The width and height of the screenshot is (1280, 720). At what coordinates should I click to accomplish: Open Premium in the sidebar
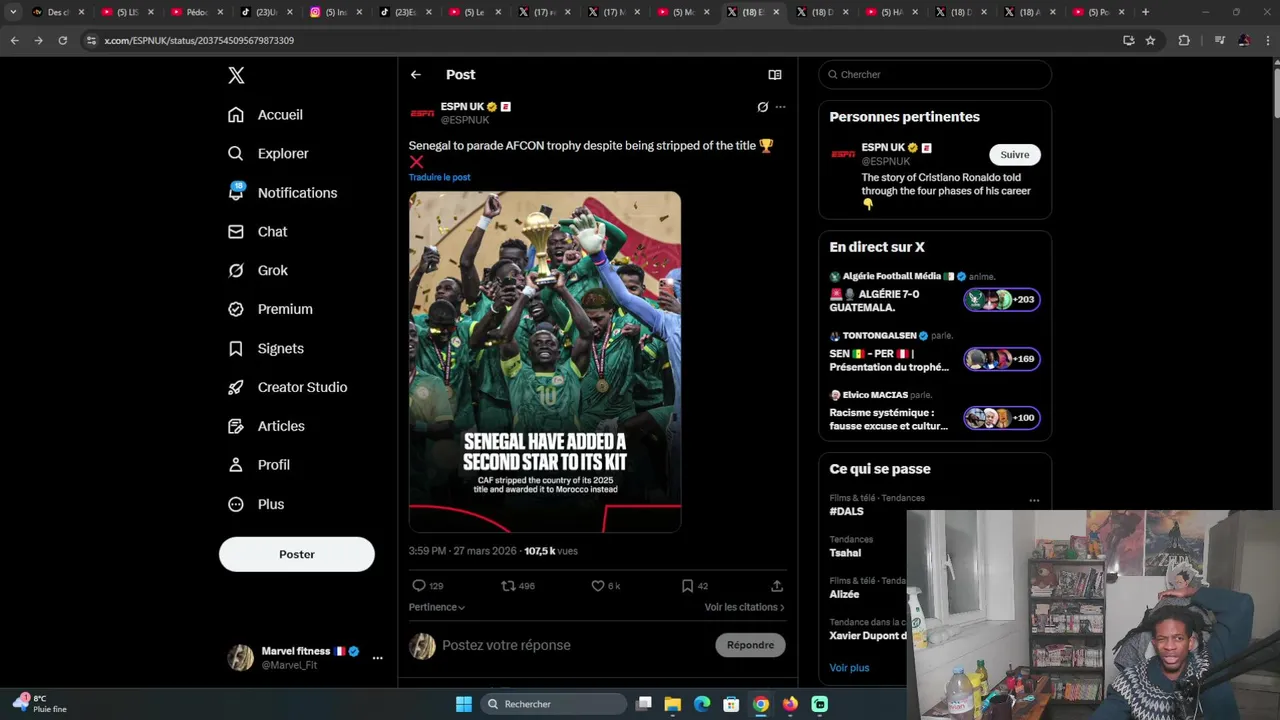[x=270, y=310]
